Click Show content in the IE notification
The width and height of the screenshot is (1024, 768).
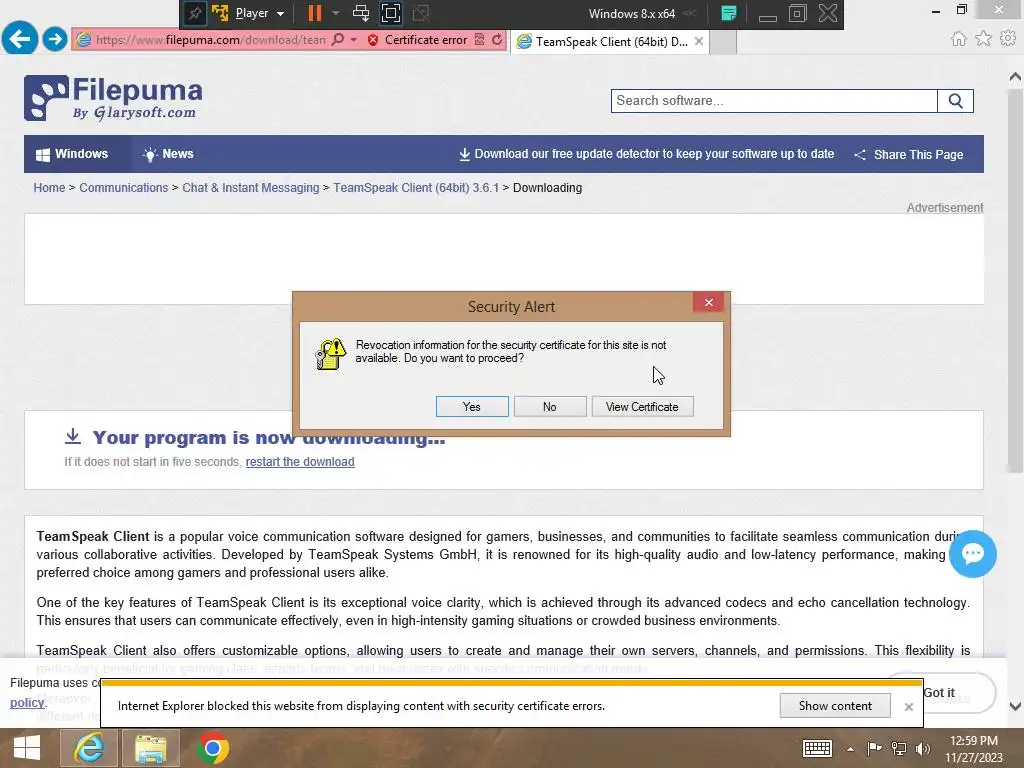click(x=835, y=705)
